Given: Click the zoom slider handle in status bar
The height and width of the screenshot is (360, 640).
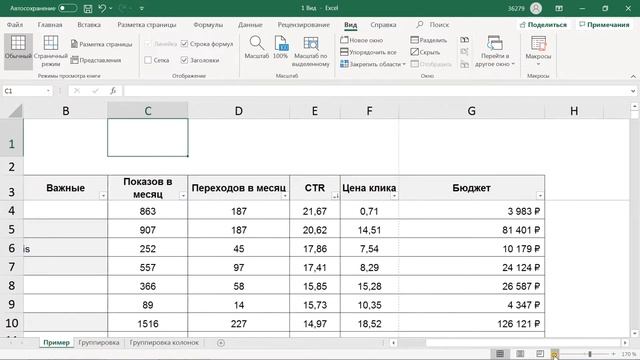Looking at the screenshot, I should [x=590, y=354].
